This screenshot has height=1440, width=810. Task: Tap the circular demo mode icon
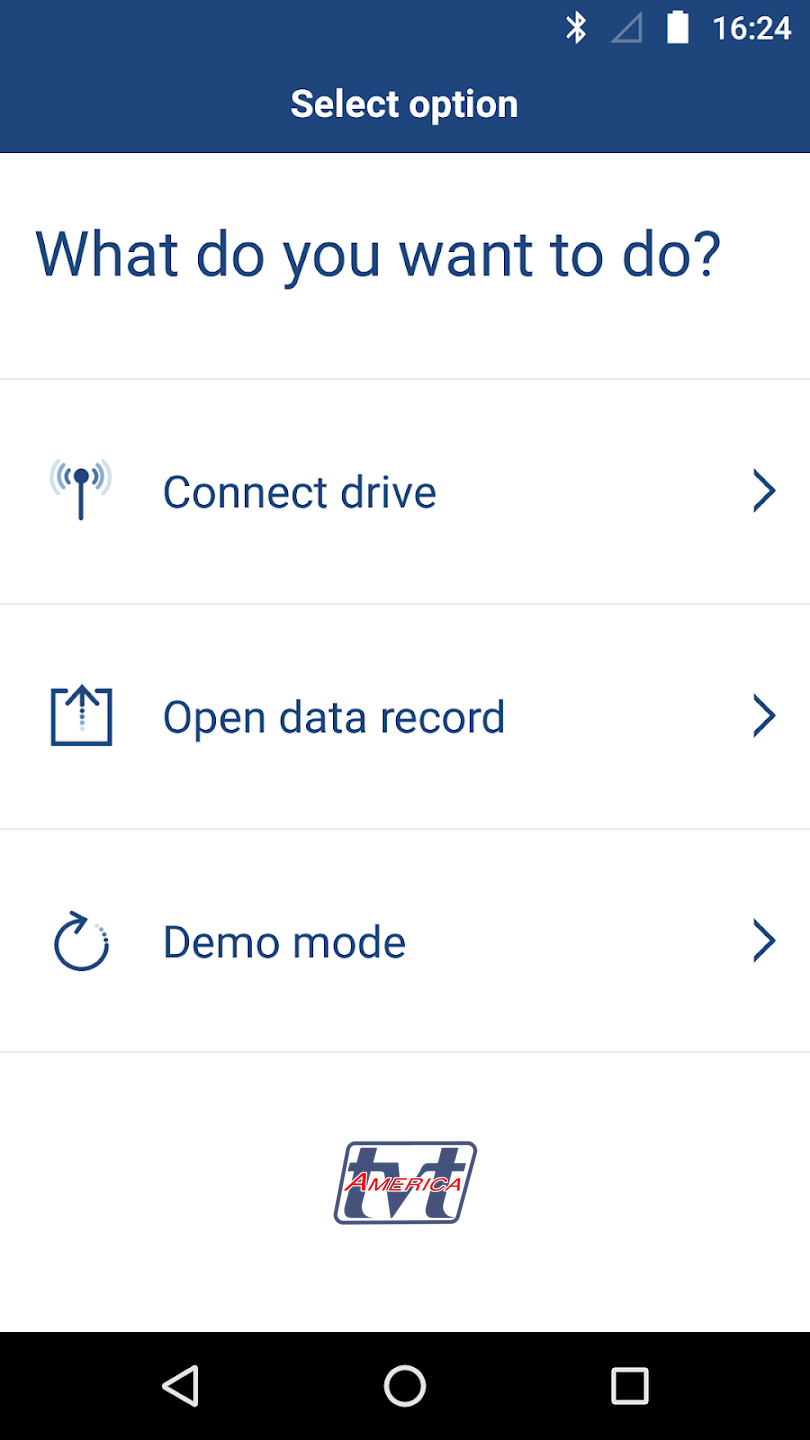pyautogui.click(x=81, y=942)
